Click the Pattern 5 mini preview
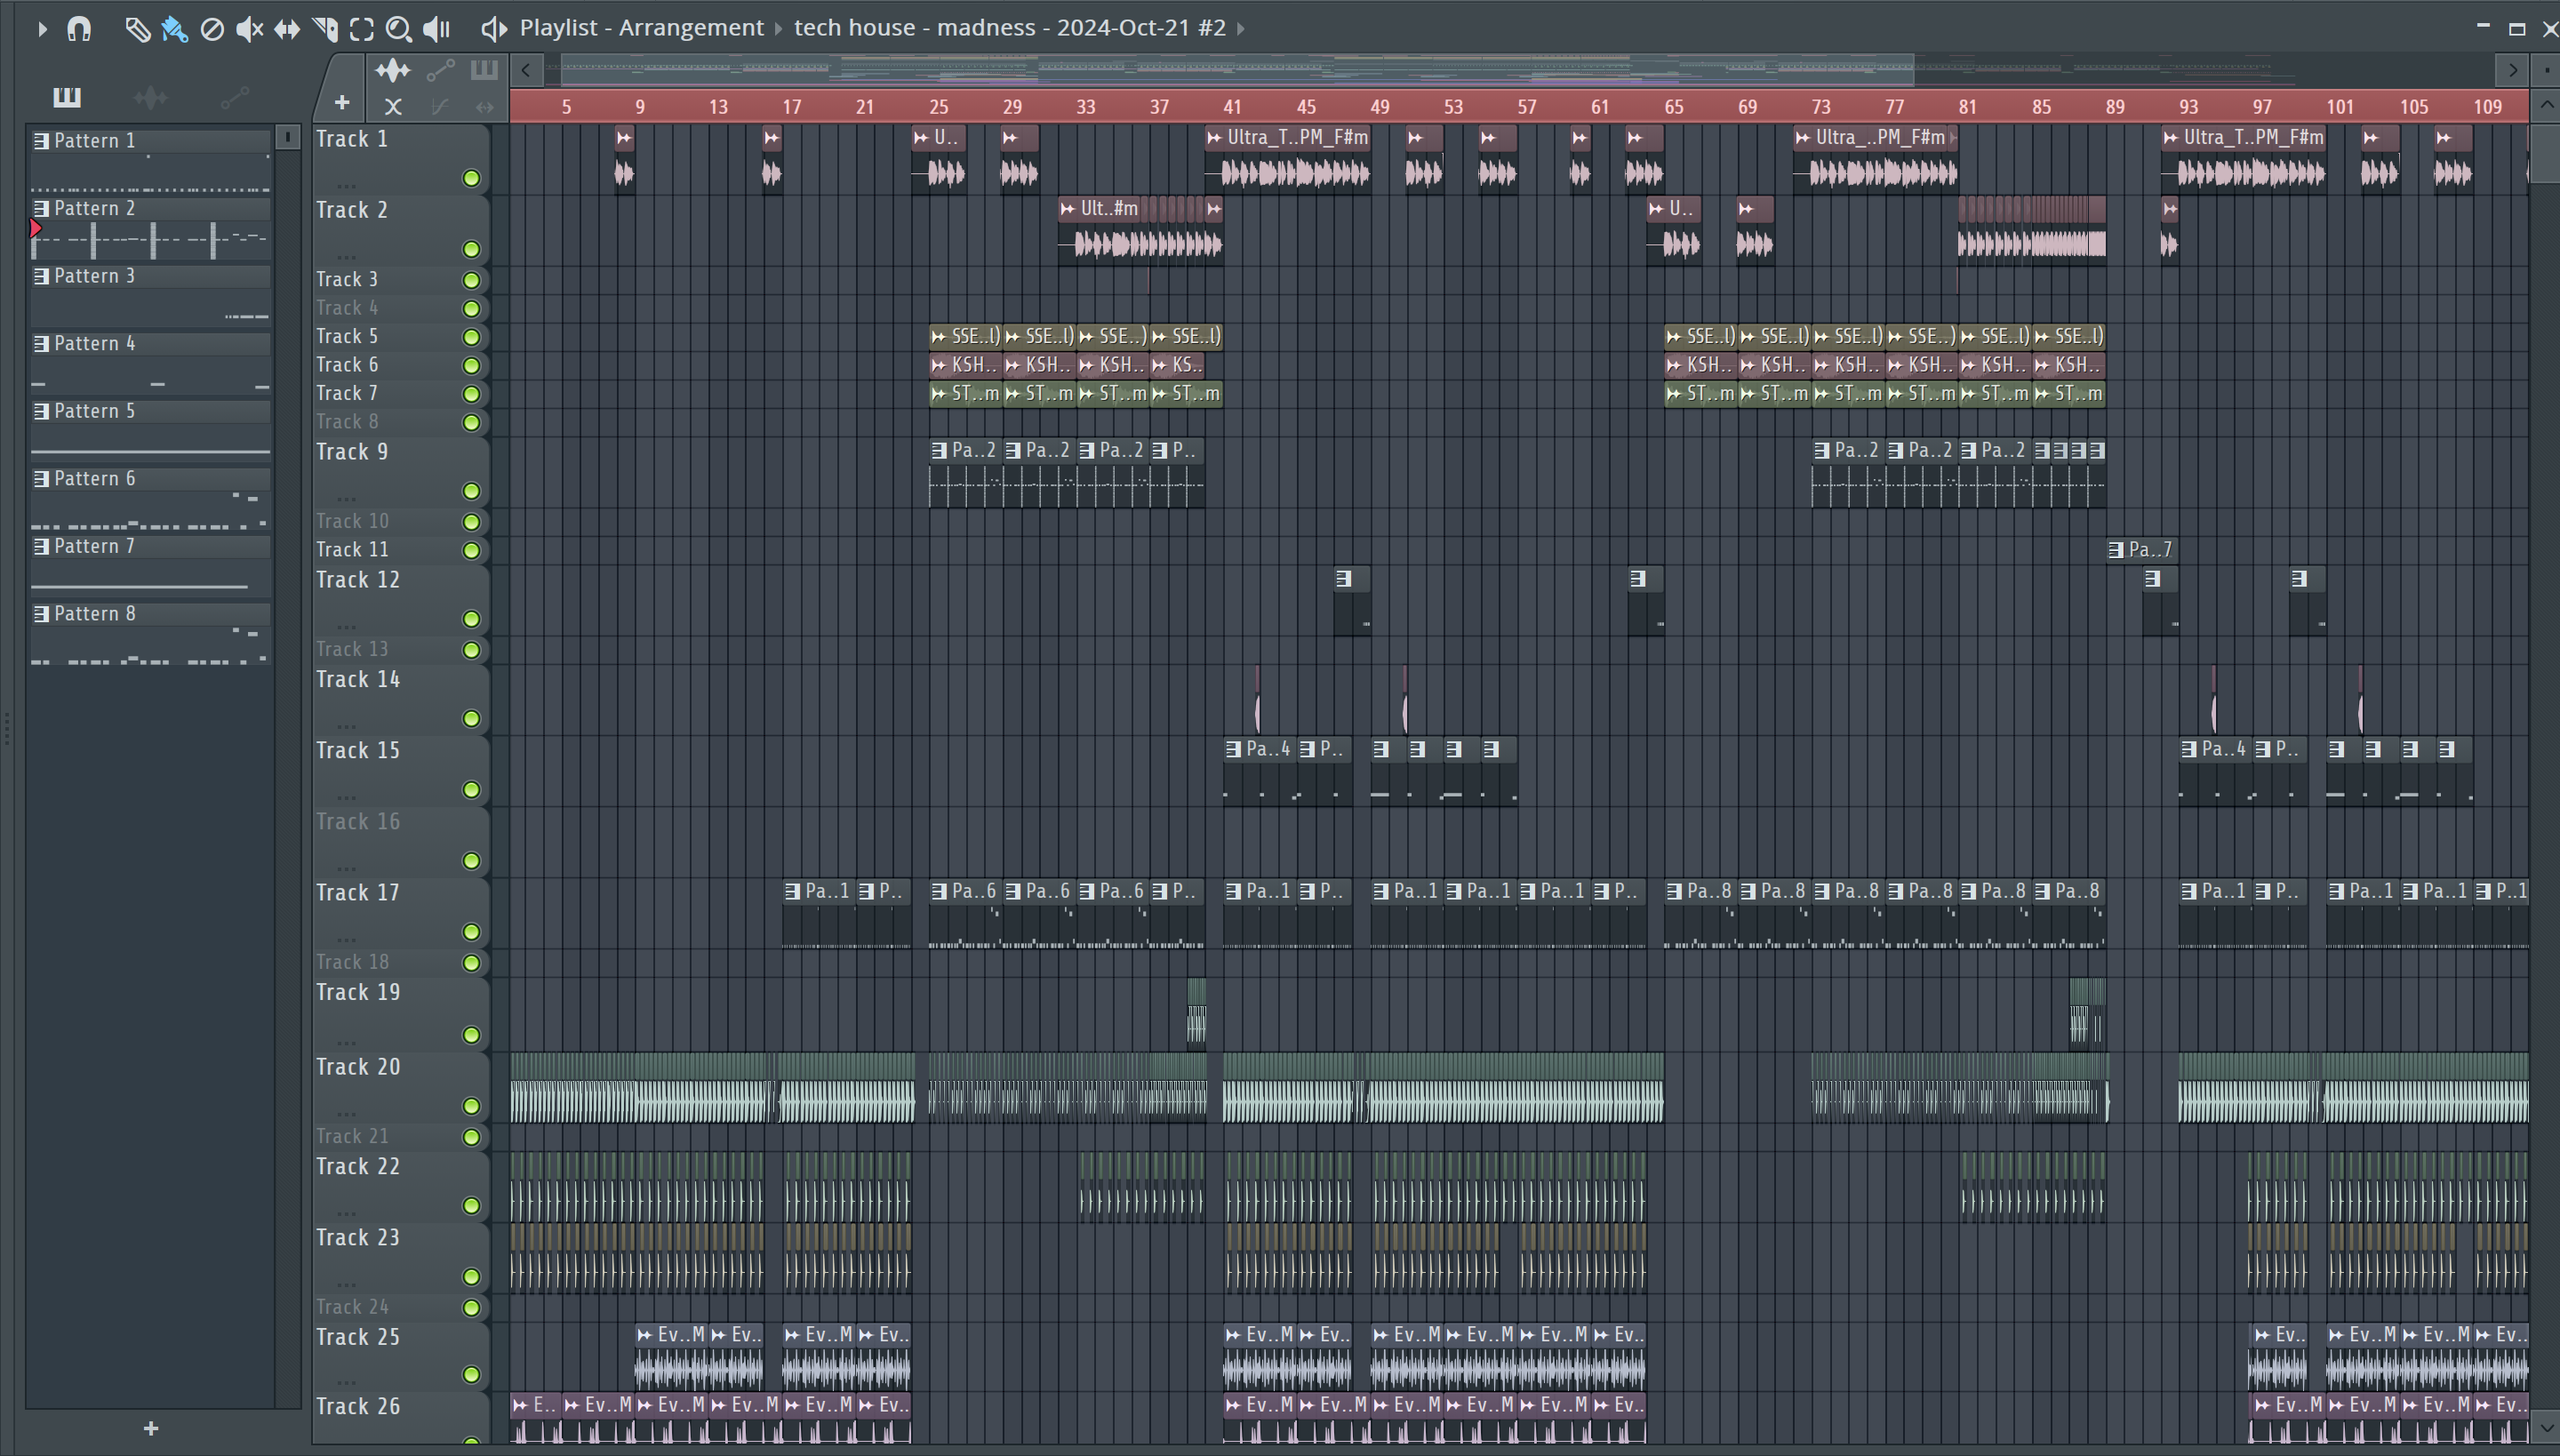The height and width of the screenshot is (1456, 2560). click(150, 440)
